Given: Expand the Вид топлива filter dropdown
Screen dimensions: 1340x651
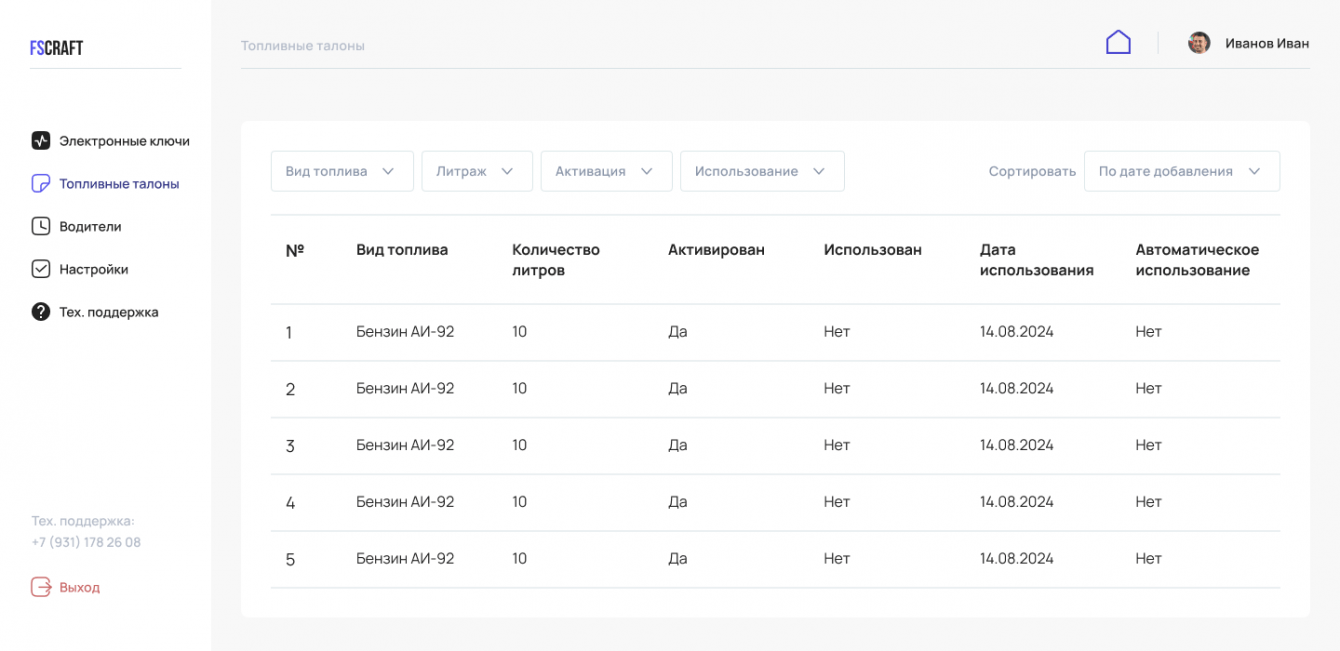Looking at the screenshot, I should click(x=341, y=171).
